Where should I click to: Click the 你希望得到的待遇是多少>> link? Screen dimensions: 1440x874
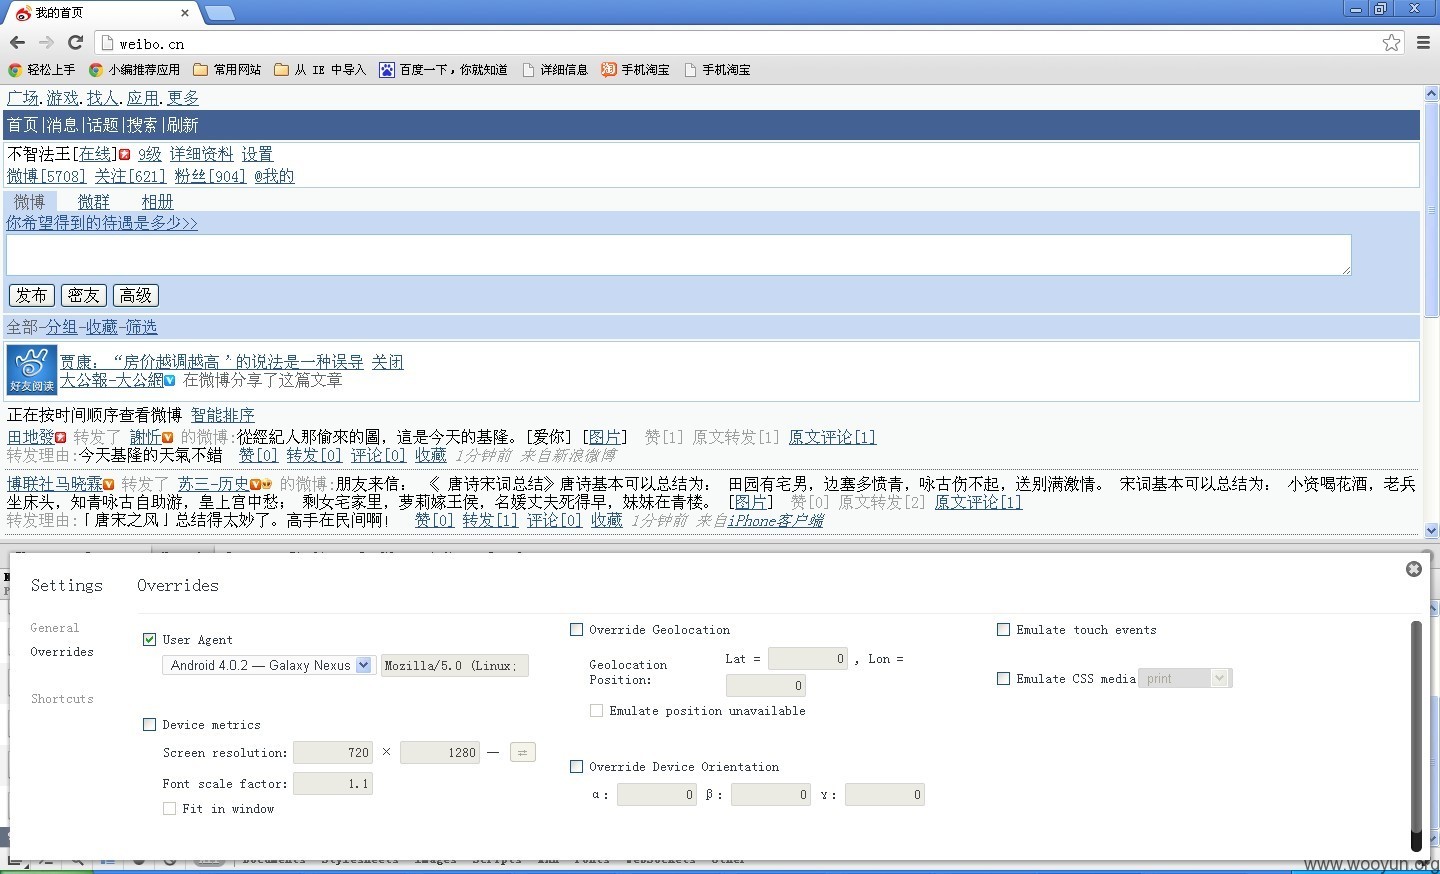tap(102, 223)
